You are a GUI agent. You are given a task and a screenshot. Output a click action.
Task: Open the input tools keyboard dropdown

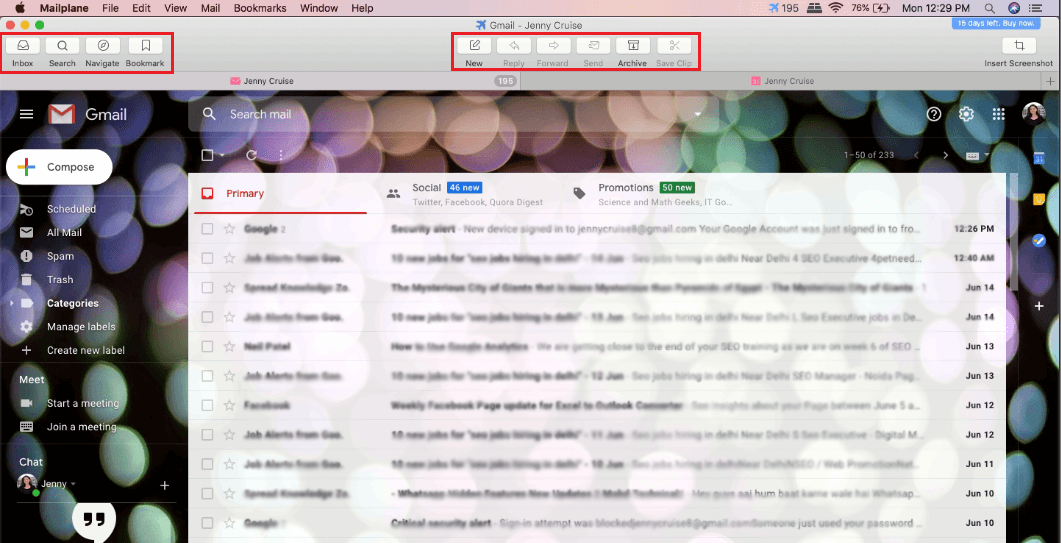(977, 155)
